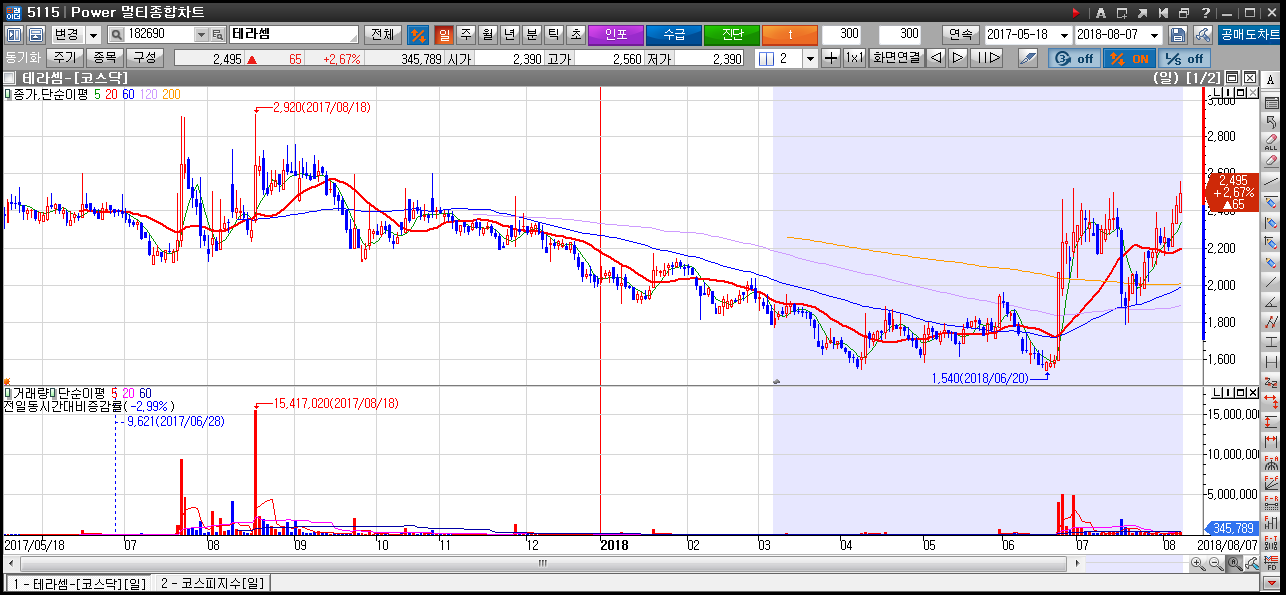
Task: Click the green 진단 button
Action: click(732, 34)
